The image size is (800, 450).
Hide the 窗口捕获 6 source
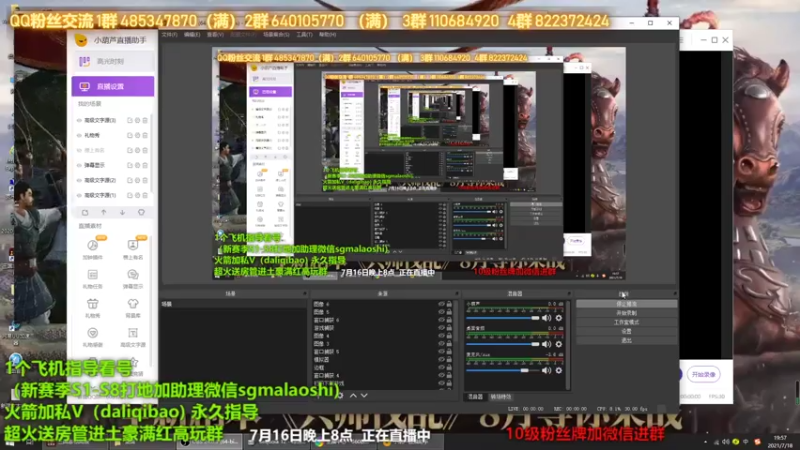(x=441, y=320)
